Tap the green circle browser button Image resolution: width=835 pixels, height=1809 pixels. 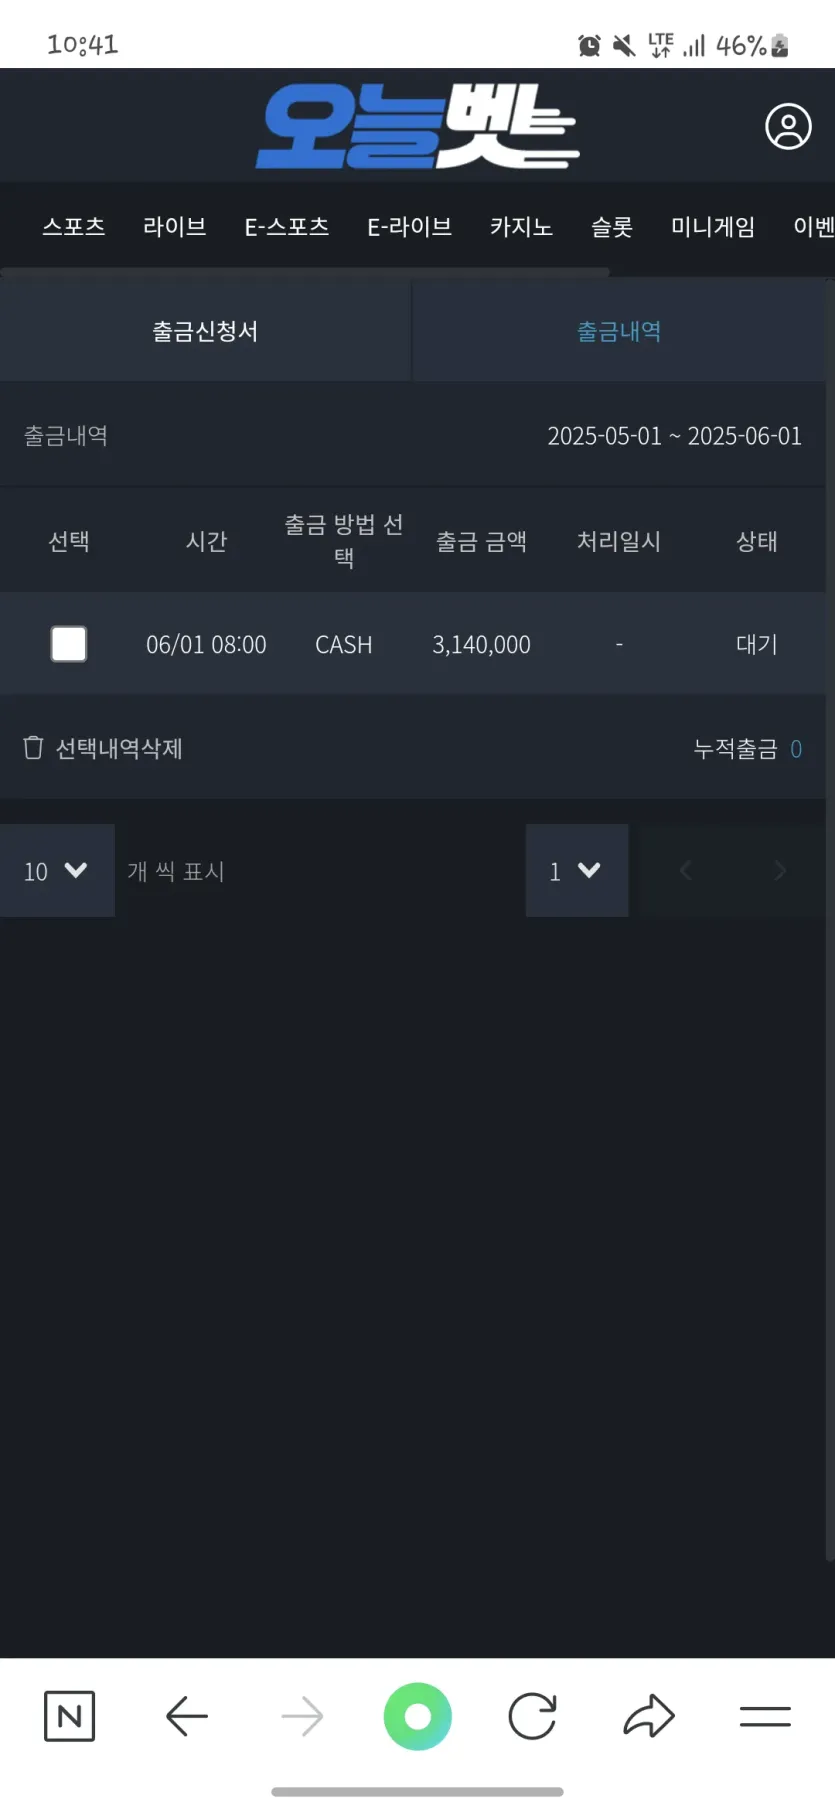[x=418, y=1716]
